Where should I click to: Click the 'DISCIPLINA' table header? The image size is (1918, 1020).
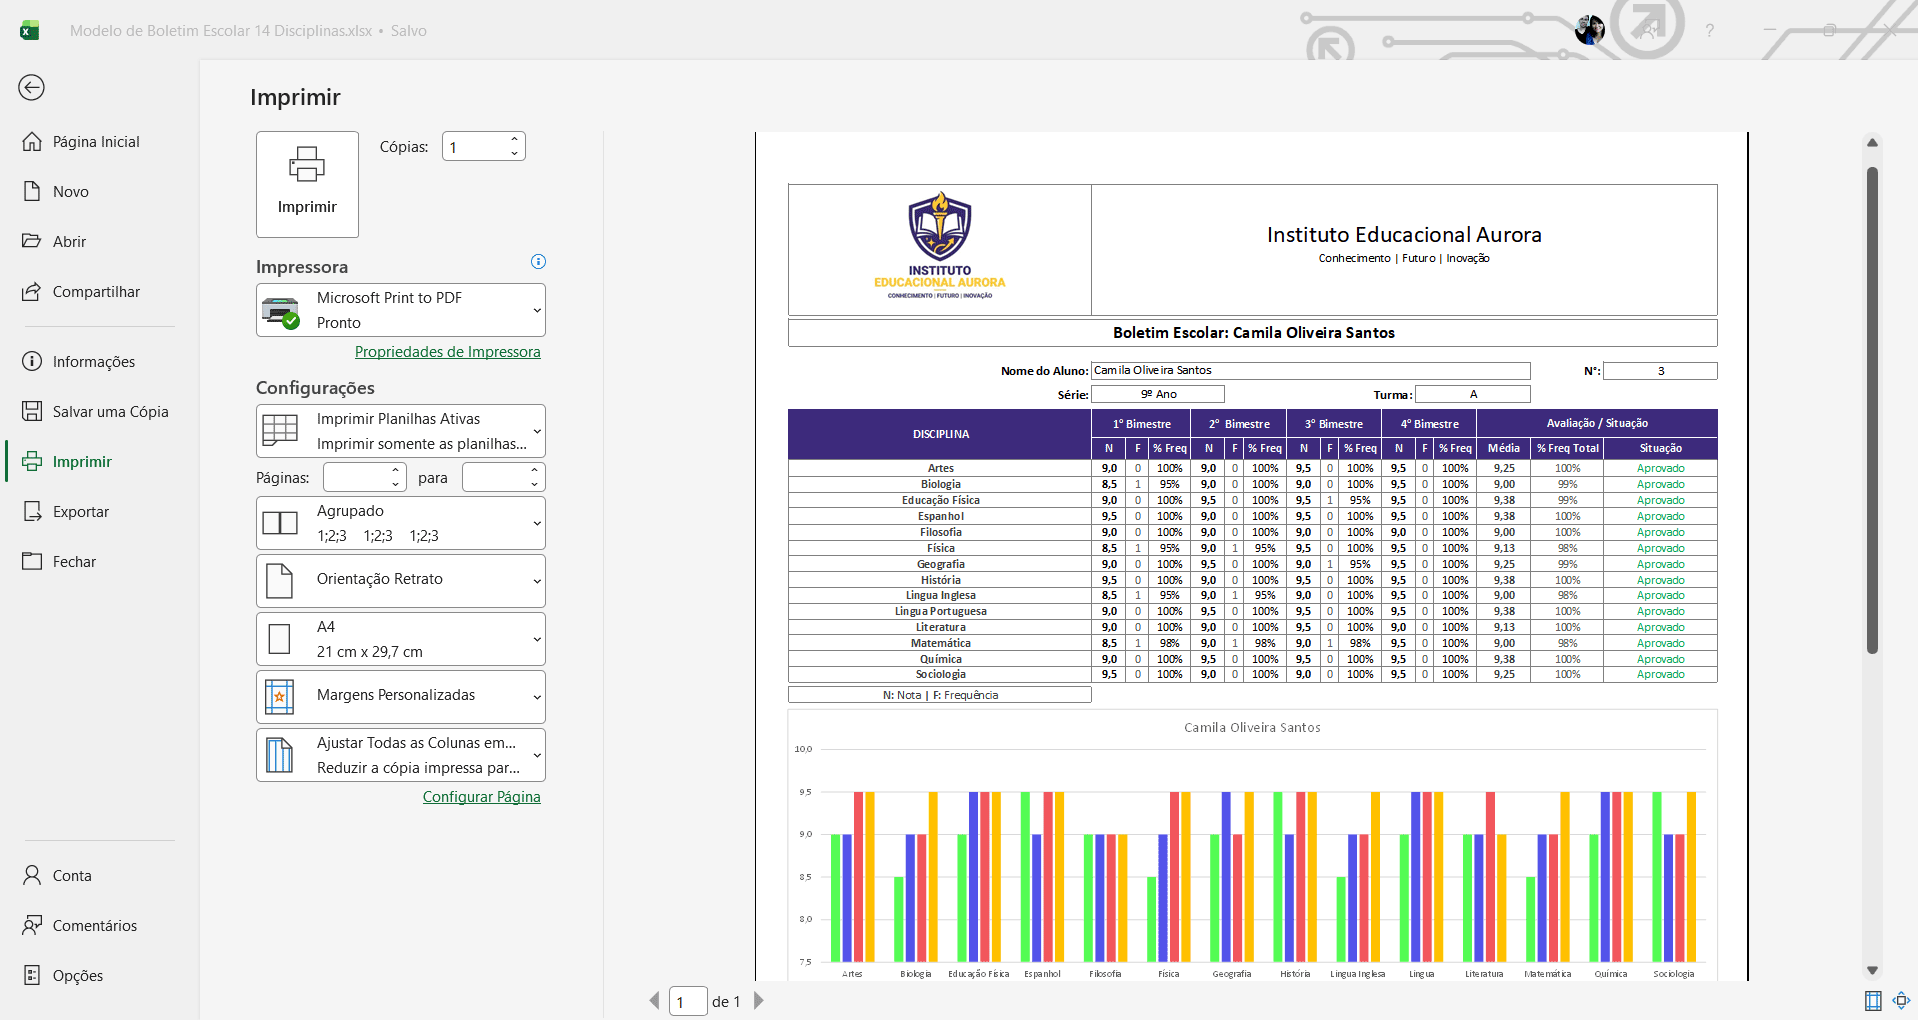pos(940,434)
